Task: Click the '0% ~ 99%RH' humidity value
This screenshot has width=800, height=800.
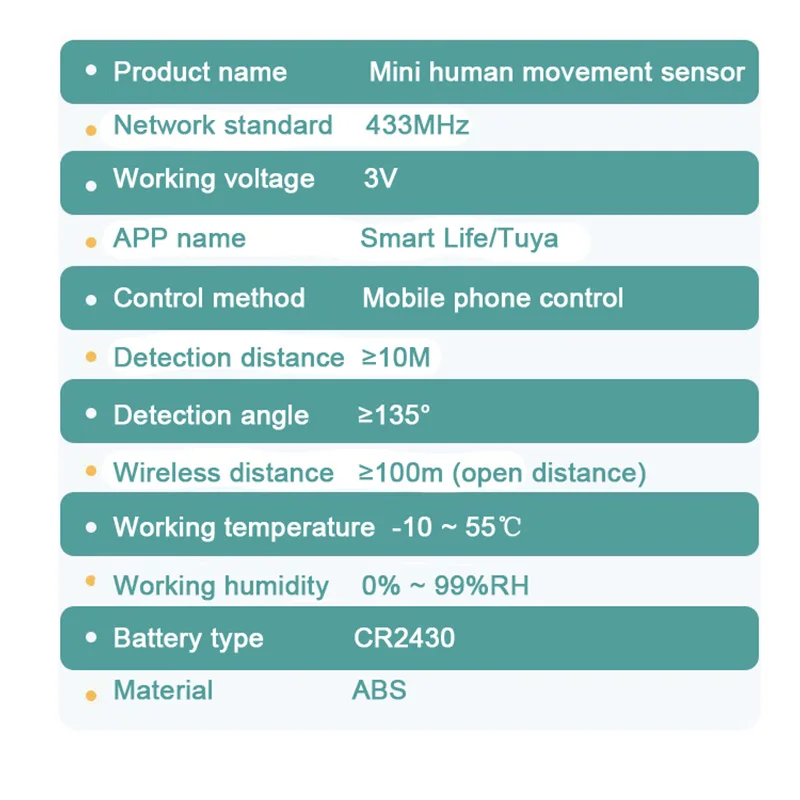Action: click(x=445, y=586)
